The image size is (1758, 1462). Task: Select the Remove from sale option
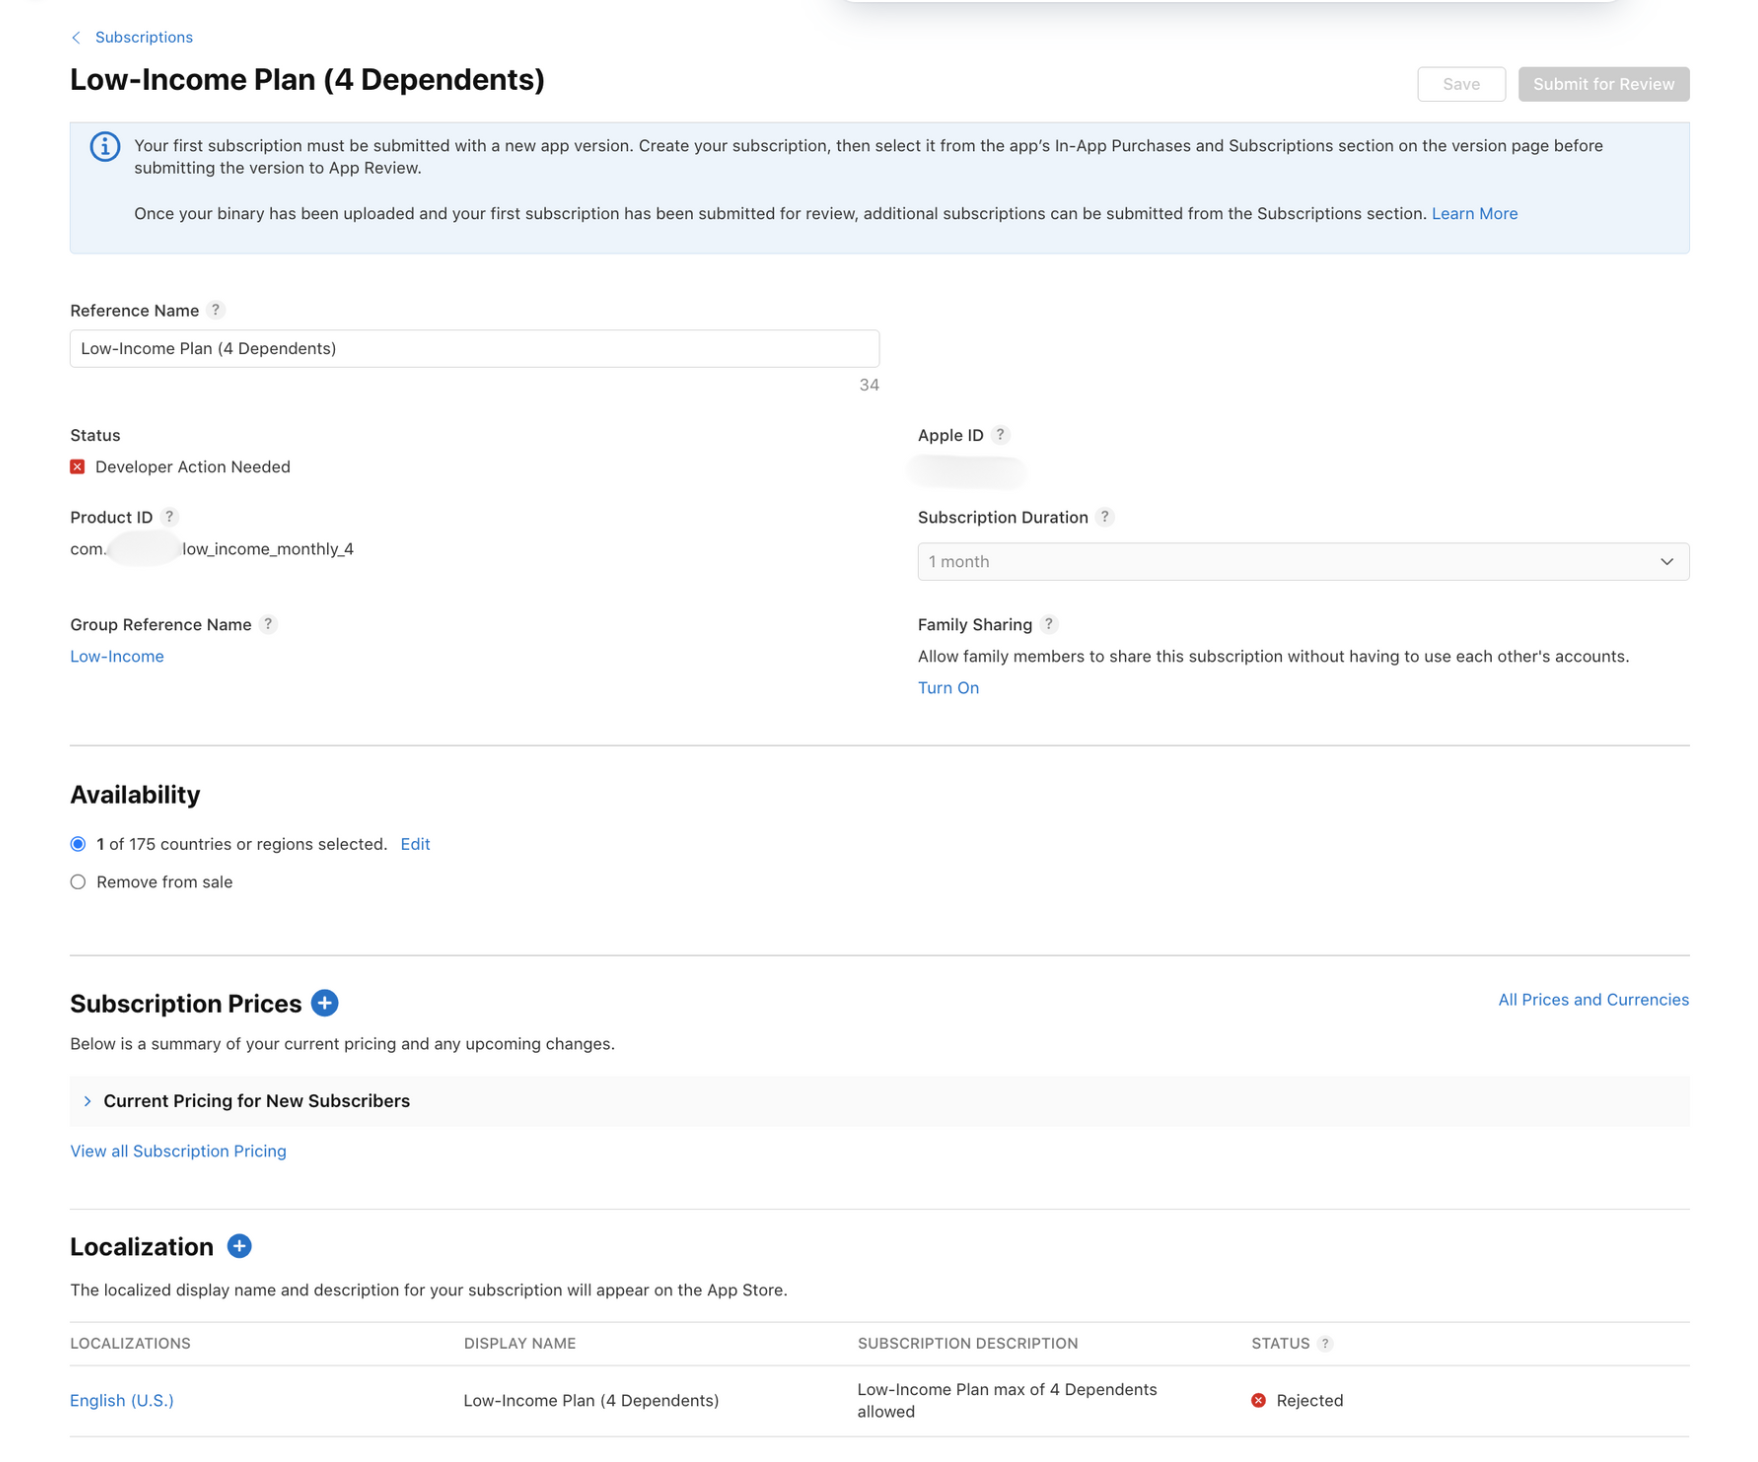[78, 882]
